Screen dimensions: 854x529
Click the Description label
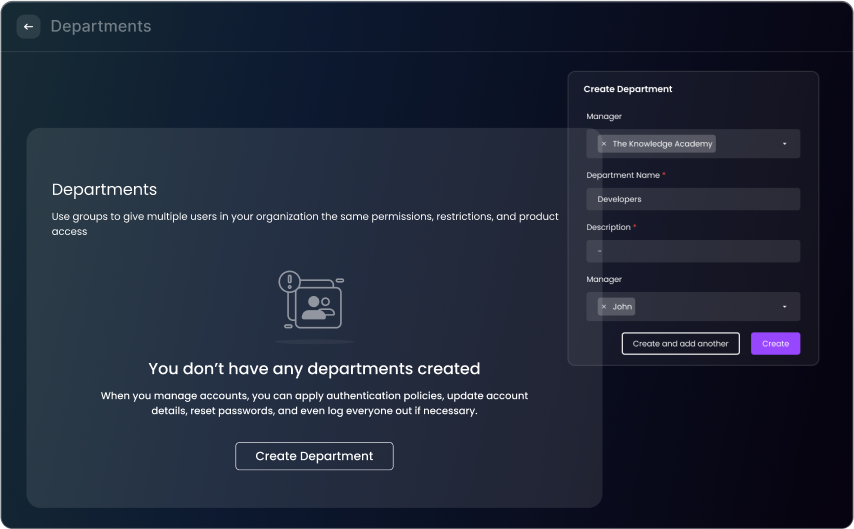[608, 227]
